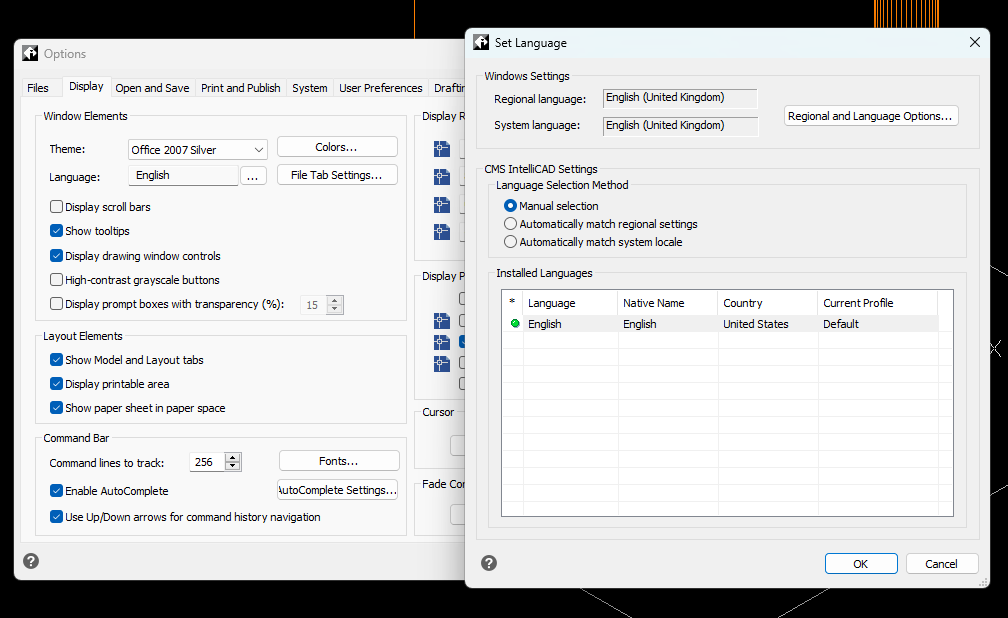
Task: Select Automatically match system locale
Action: click(x=510, y=242)
